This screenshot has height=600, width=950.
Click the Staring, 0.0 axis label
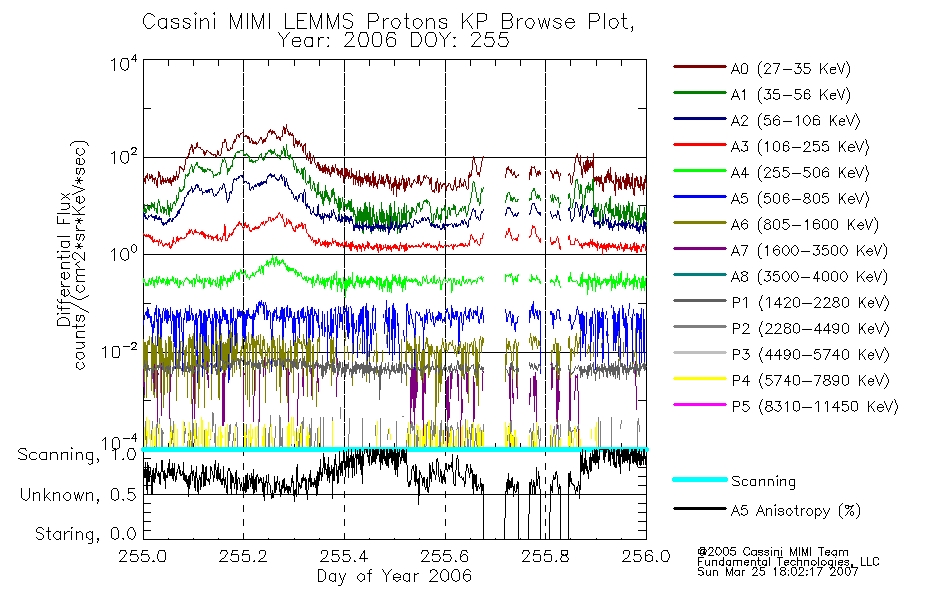click(x=85, y=534)
